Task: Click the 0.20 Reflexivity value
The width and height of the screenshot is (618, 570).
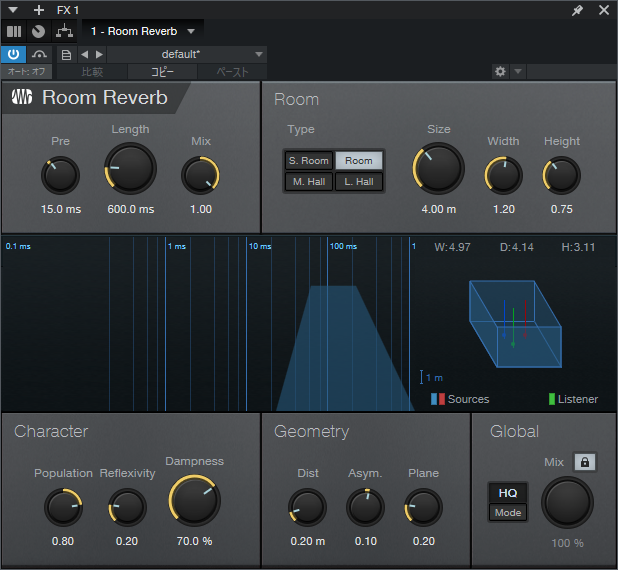Action: tap(127, 541)
